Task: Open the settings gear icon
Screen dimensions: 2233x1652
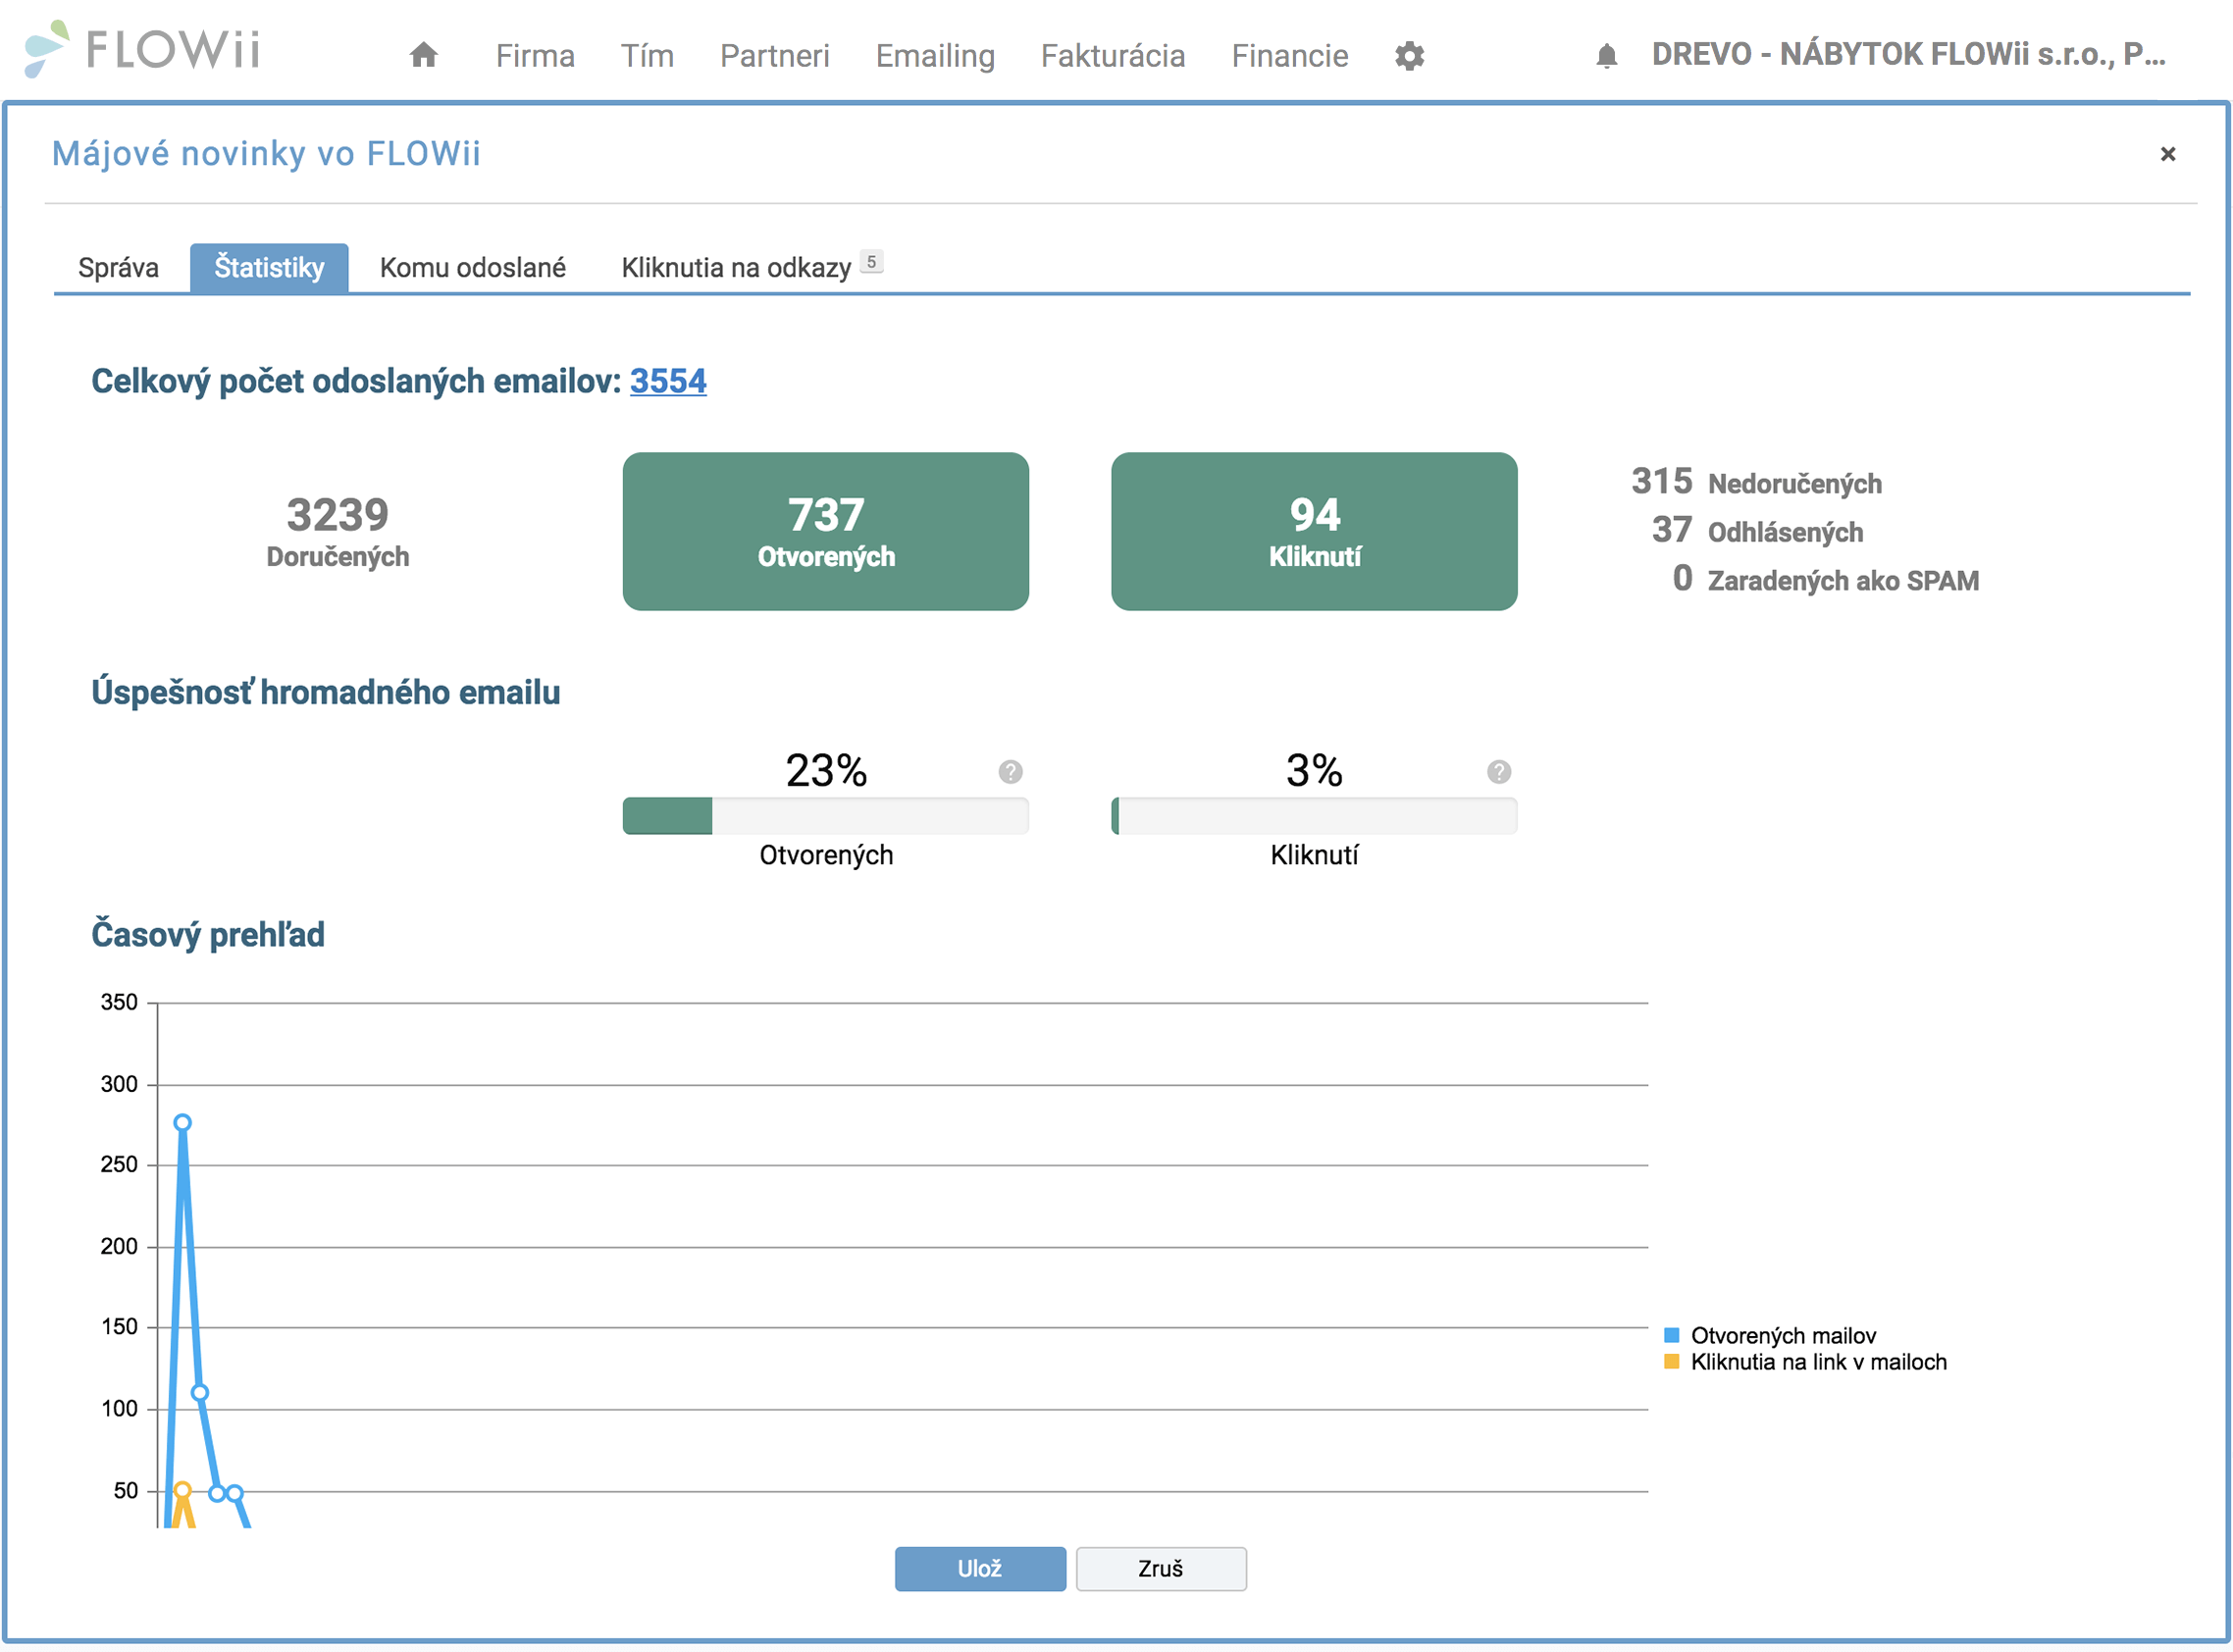Action: 1409,56
